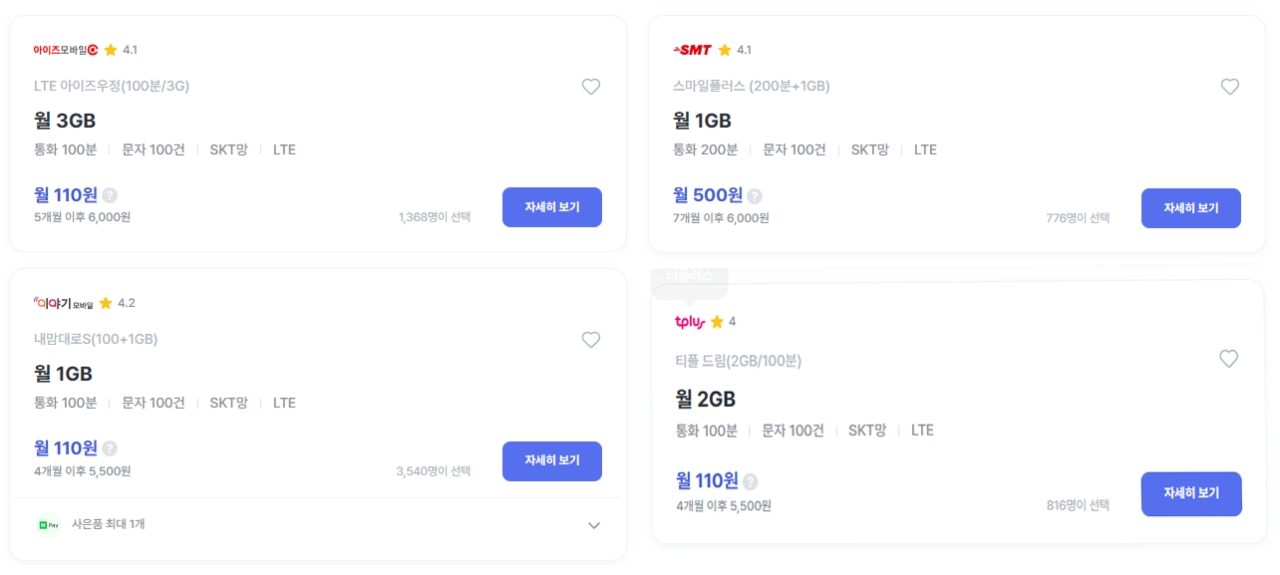Show price info for 아이즈모바일 월 110원
The height and width of the screenshot is (575, 1280).
[x=110, y=195]
